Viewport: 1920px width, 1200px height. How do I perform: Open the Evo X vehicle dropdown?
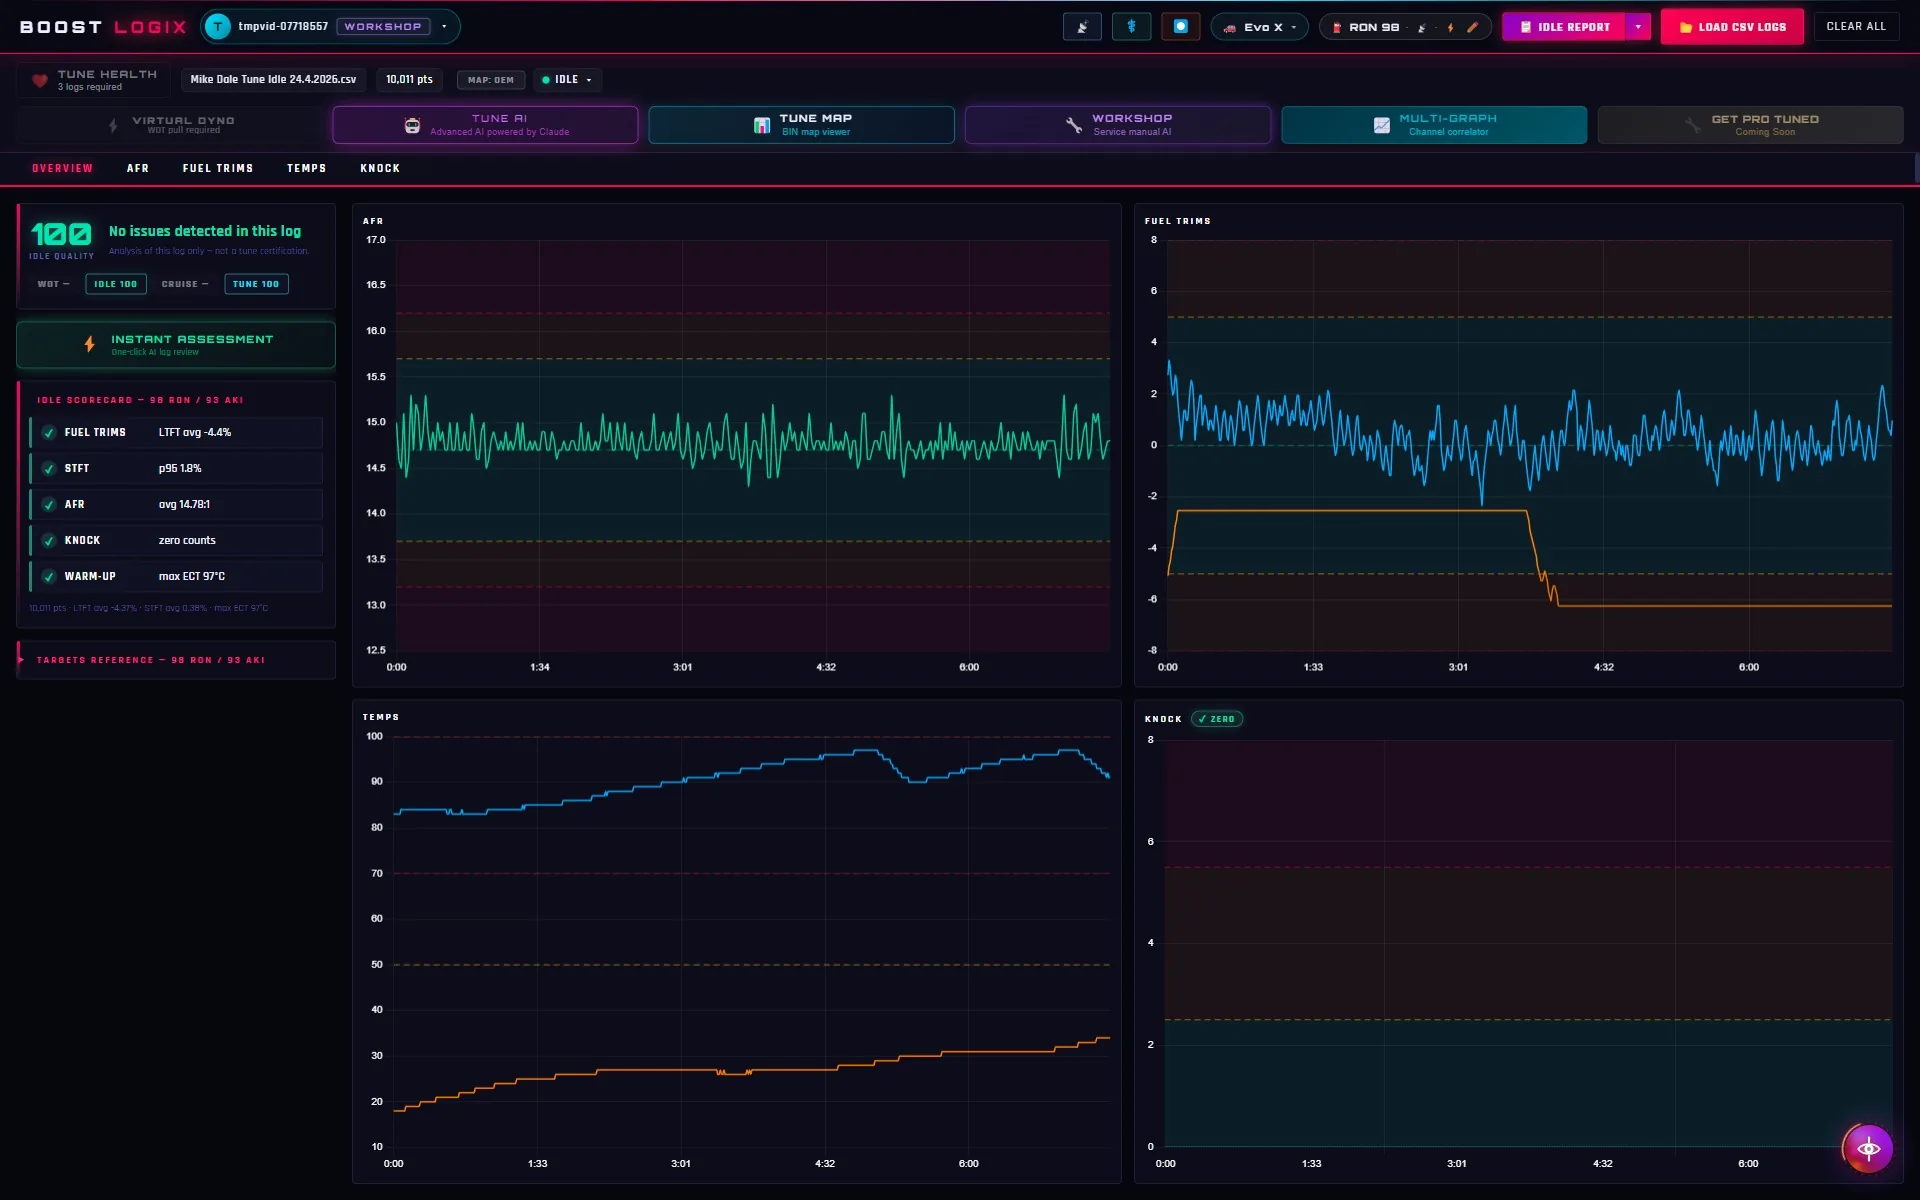pos(1260,27)
